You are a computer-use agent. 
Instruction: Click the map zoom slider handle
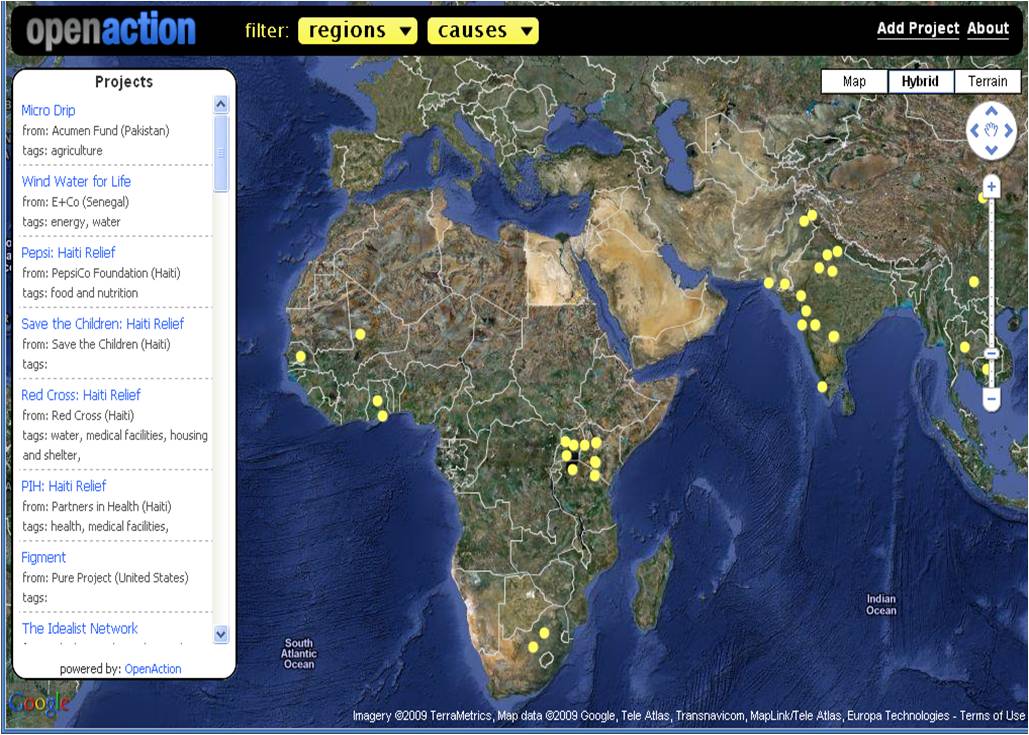(x=991, y=354)
